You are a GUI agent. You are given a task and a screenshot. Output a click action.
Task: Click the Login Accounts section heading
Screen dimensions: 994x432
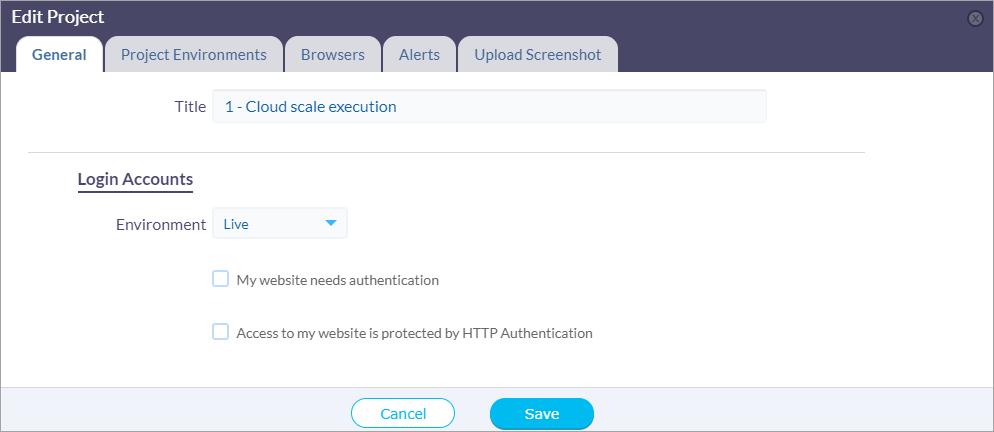(135, 180)
